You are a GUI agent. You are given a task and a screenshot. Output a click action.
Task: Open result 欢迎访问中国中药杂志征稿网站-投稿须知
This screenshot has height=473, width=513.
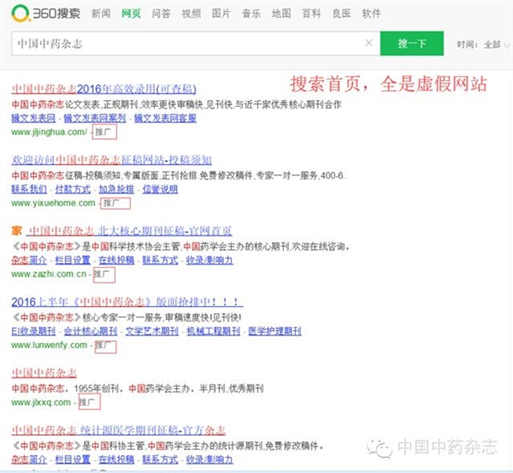tap(112, 160)
